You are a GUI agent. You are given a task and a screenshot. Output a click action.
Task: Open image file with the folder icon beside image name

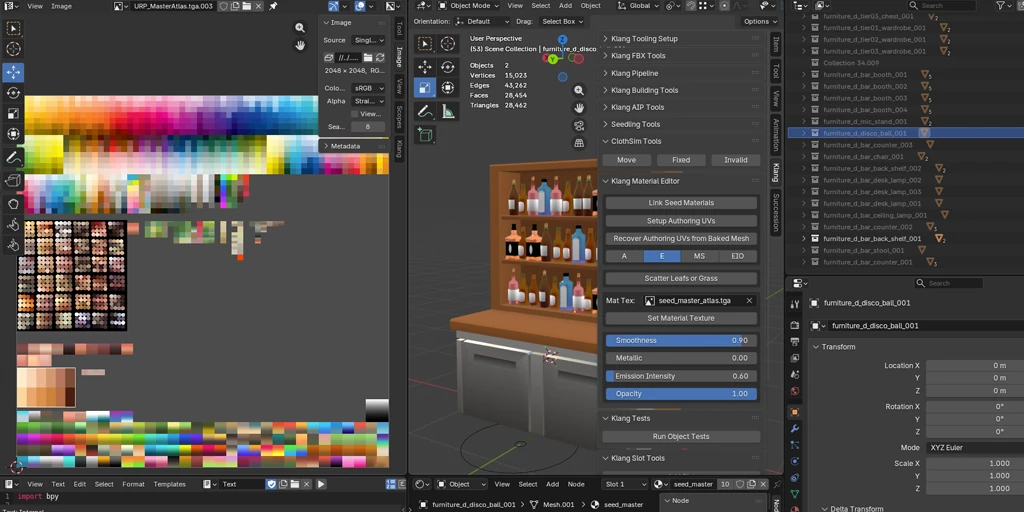(x=246, y=6)
